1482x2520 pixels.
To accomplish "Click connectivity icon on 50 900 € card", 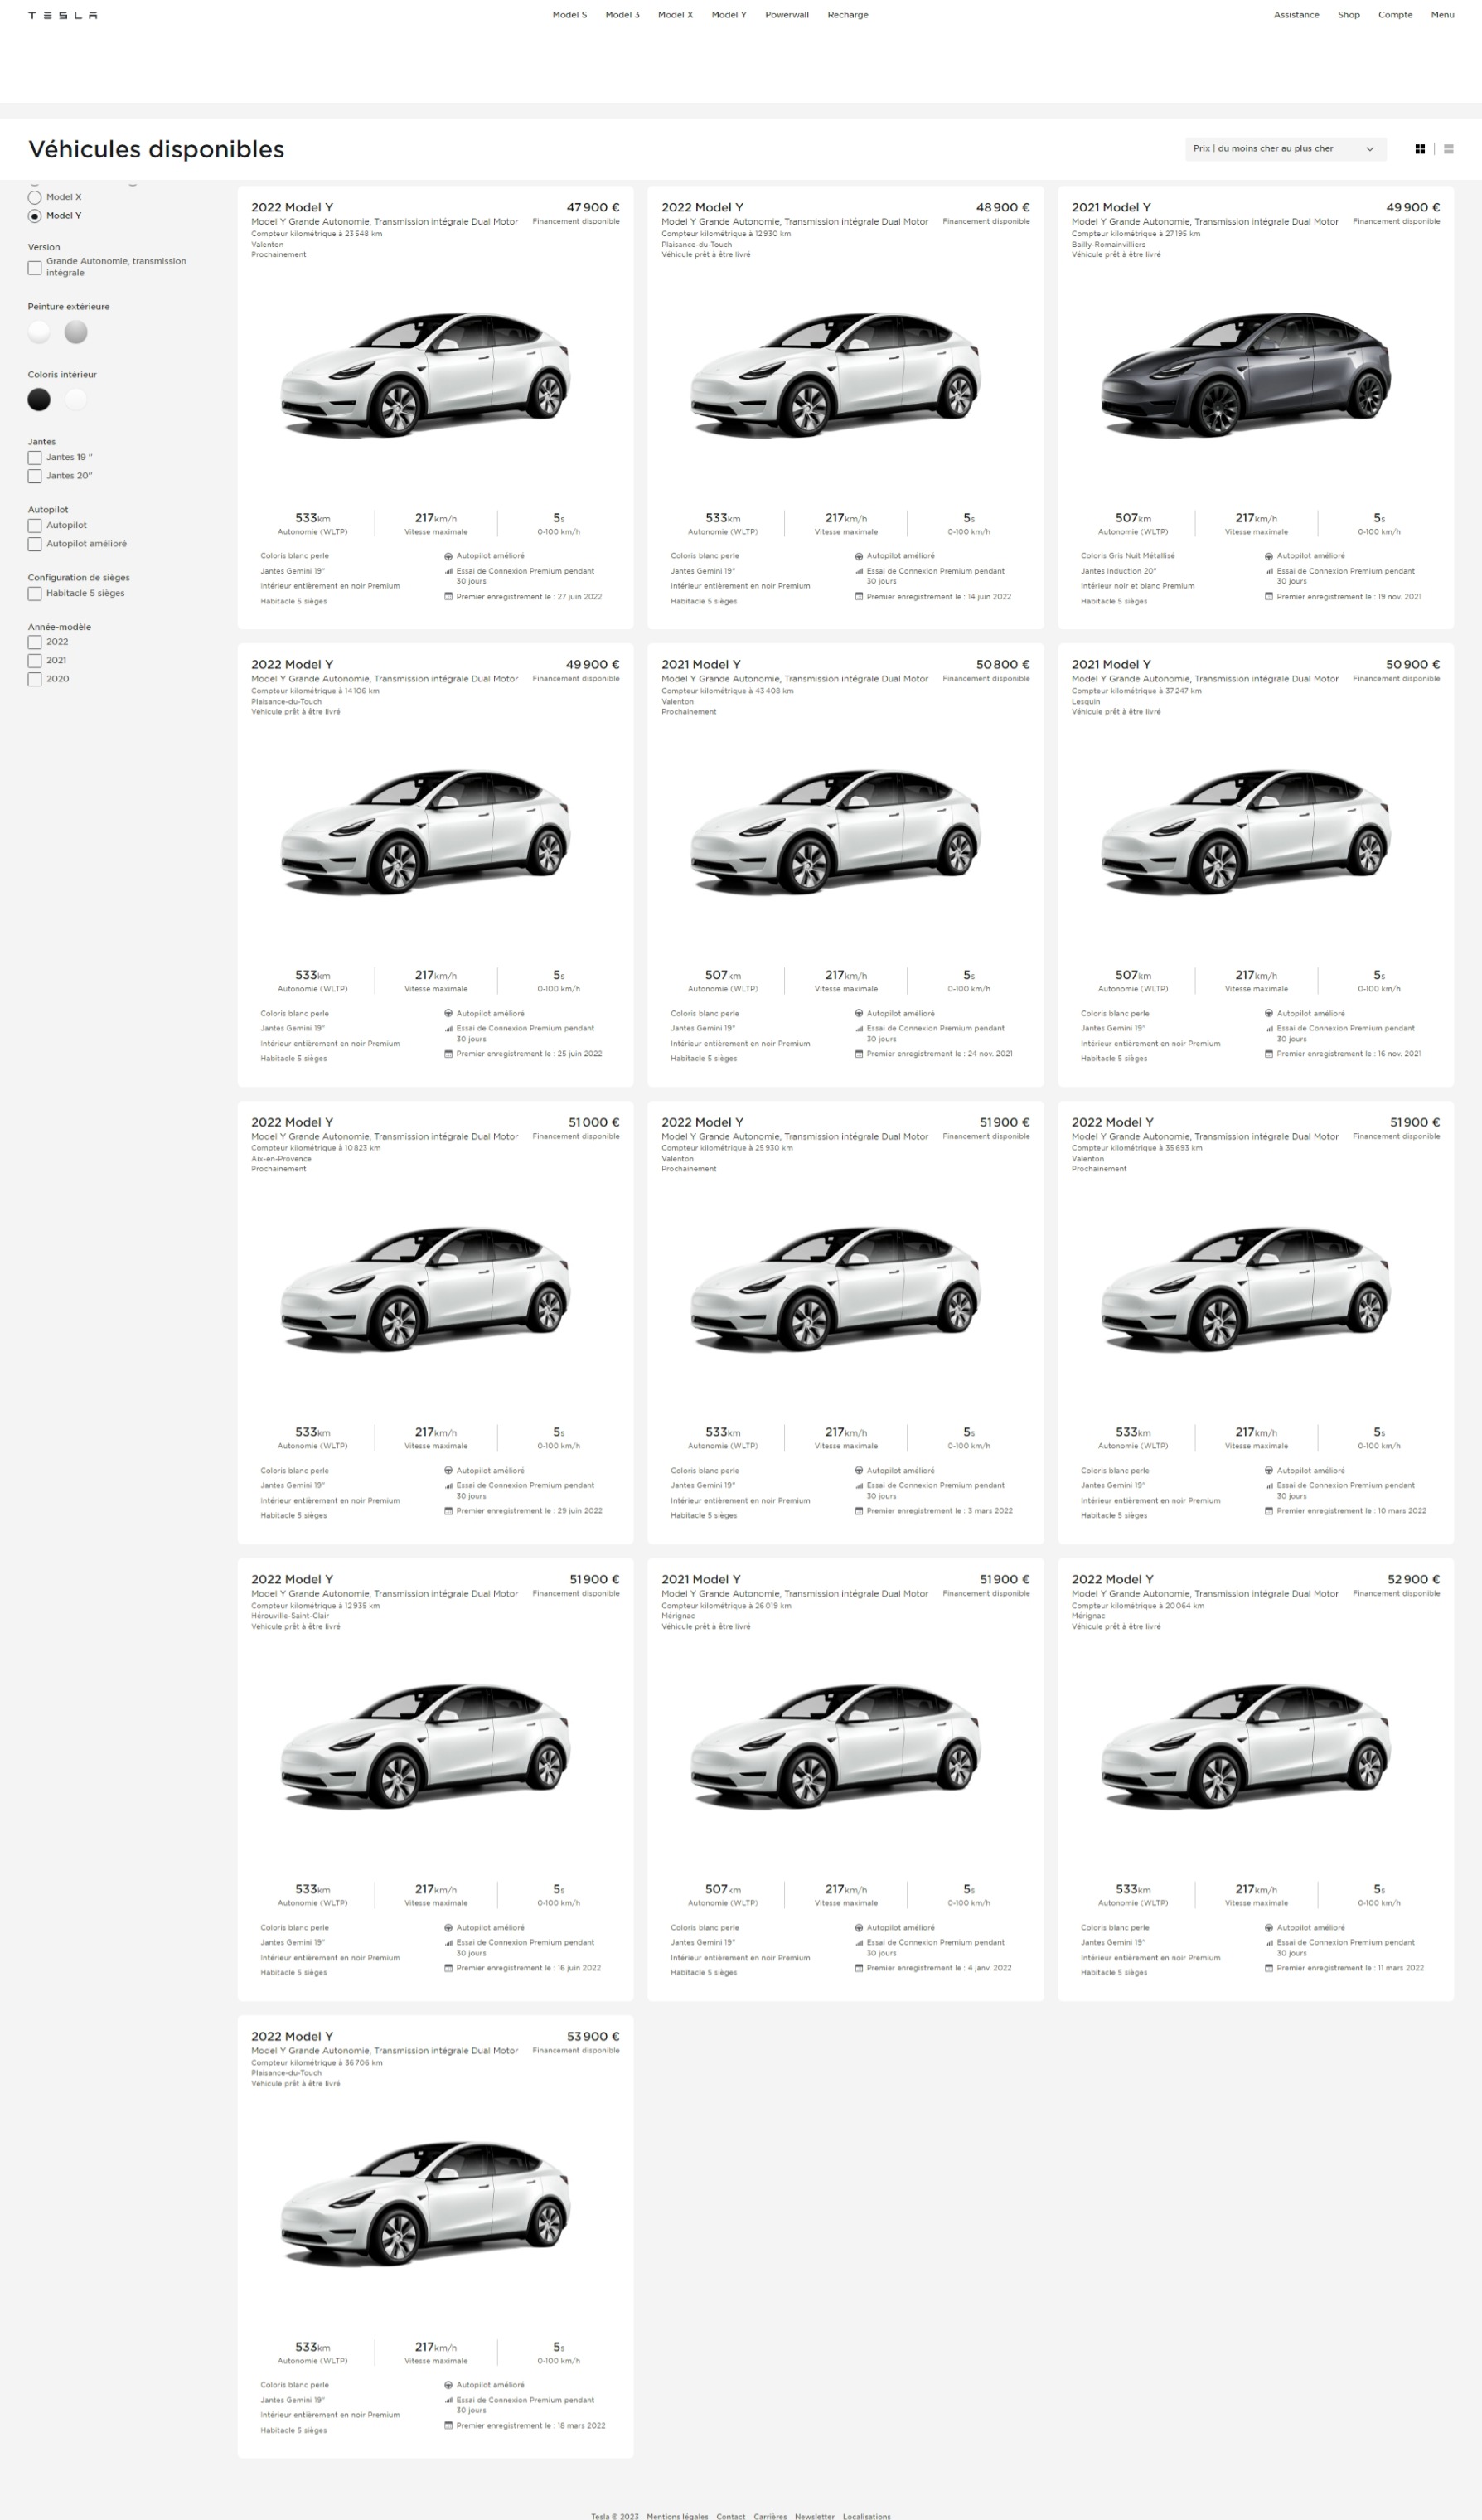I will (x=1268, y=1028).
